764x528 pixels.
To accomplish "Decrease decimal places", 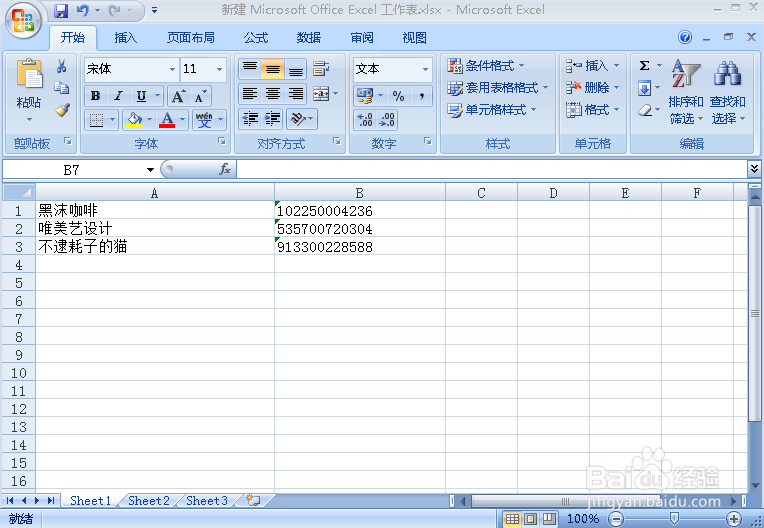I will point(387,120).
